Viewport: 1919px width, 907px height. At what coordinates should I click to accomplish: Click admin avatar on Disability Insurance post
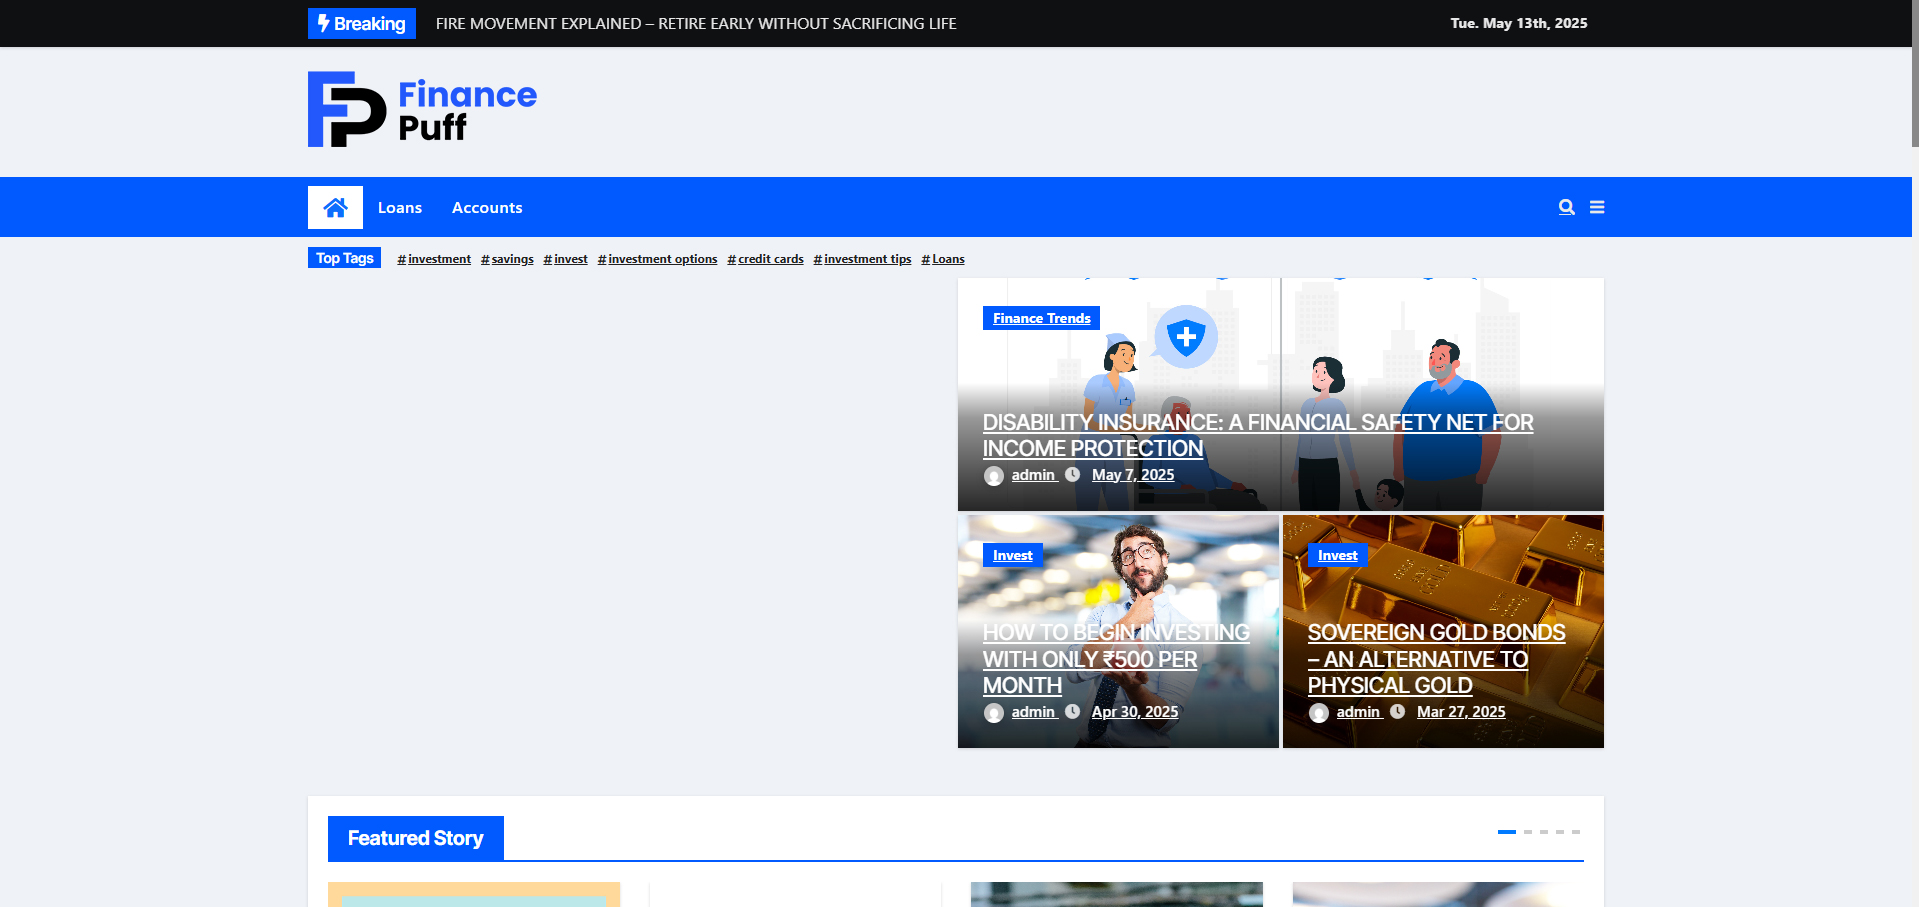pos(993,476)
